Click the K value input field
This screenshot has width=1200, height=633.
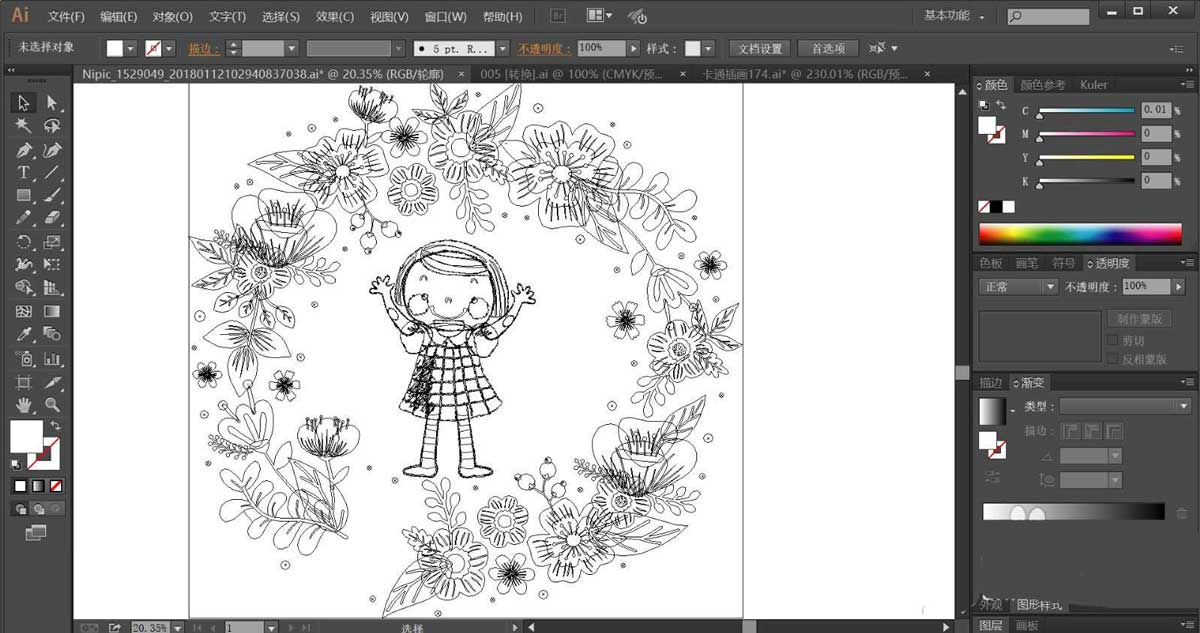[x=1155, y=180]
